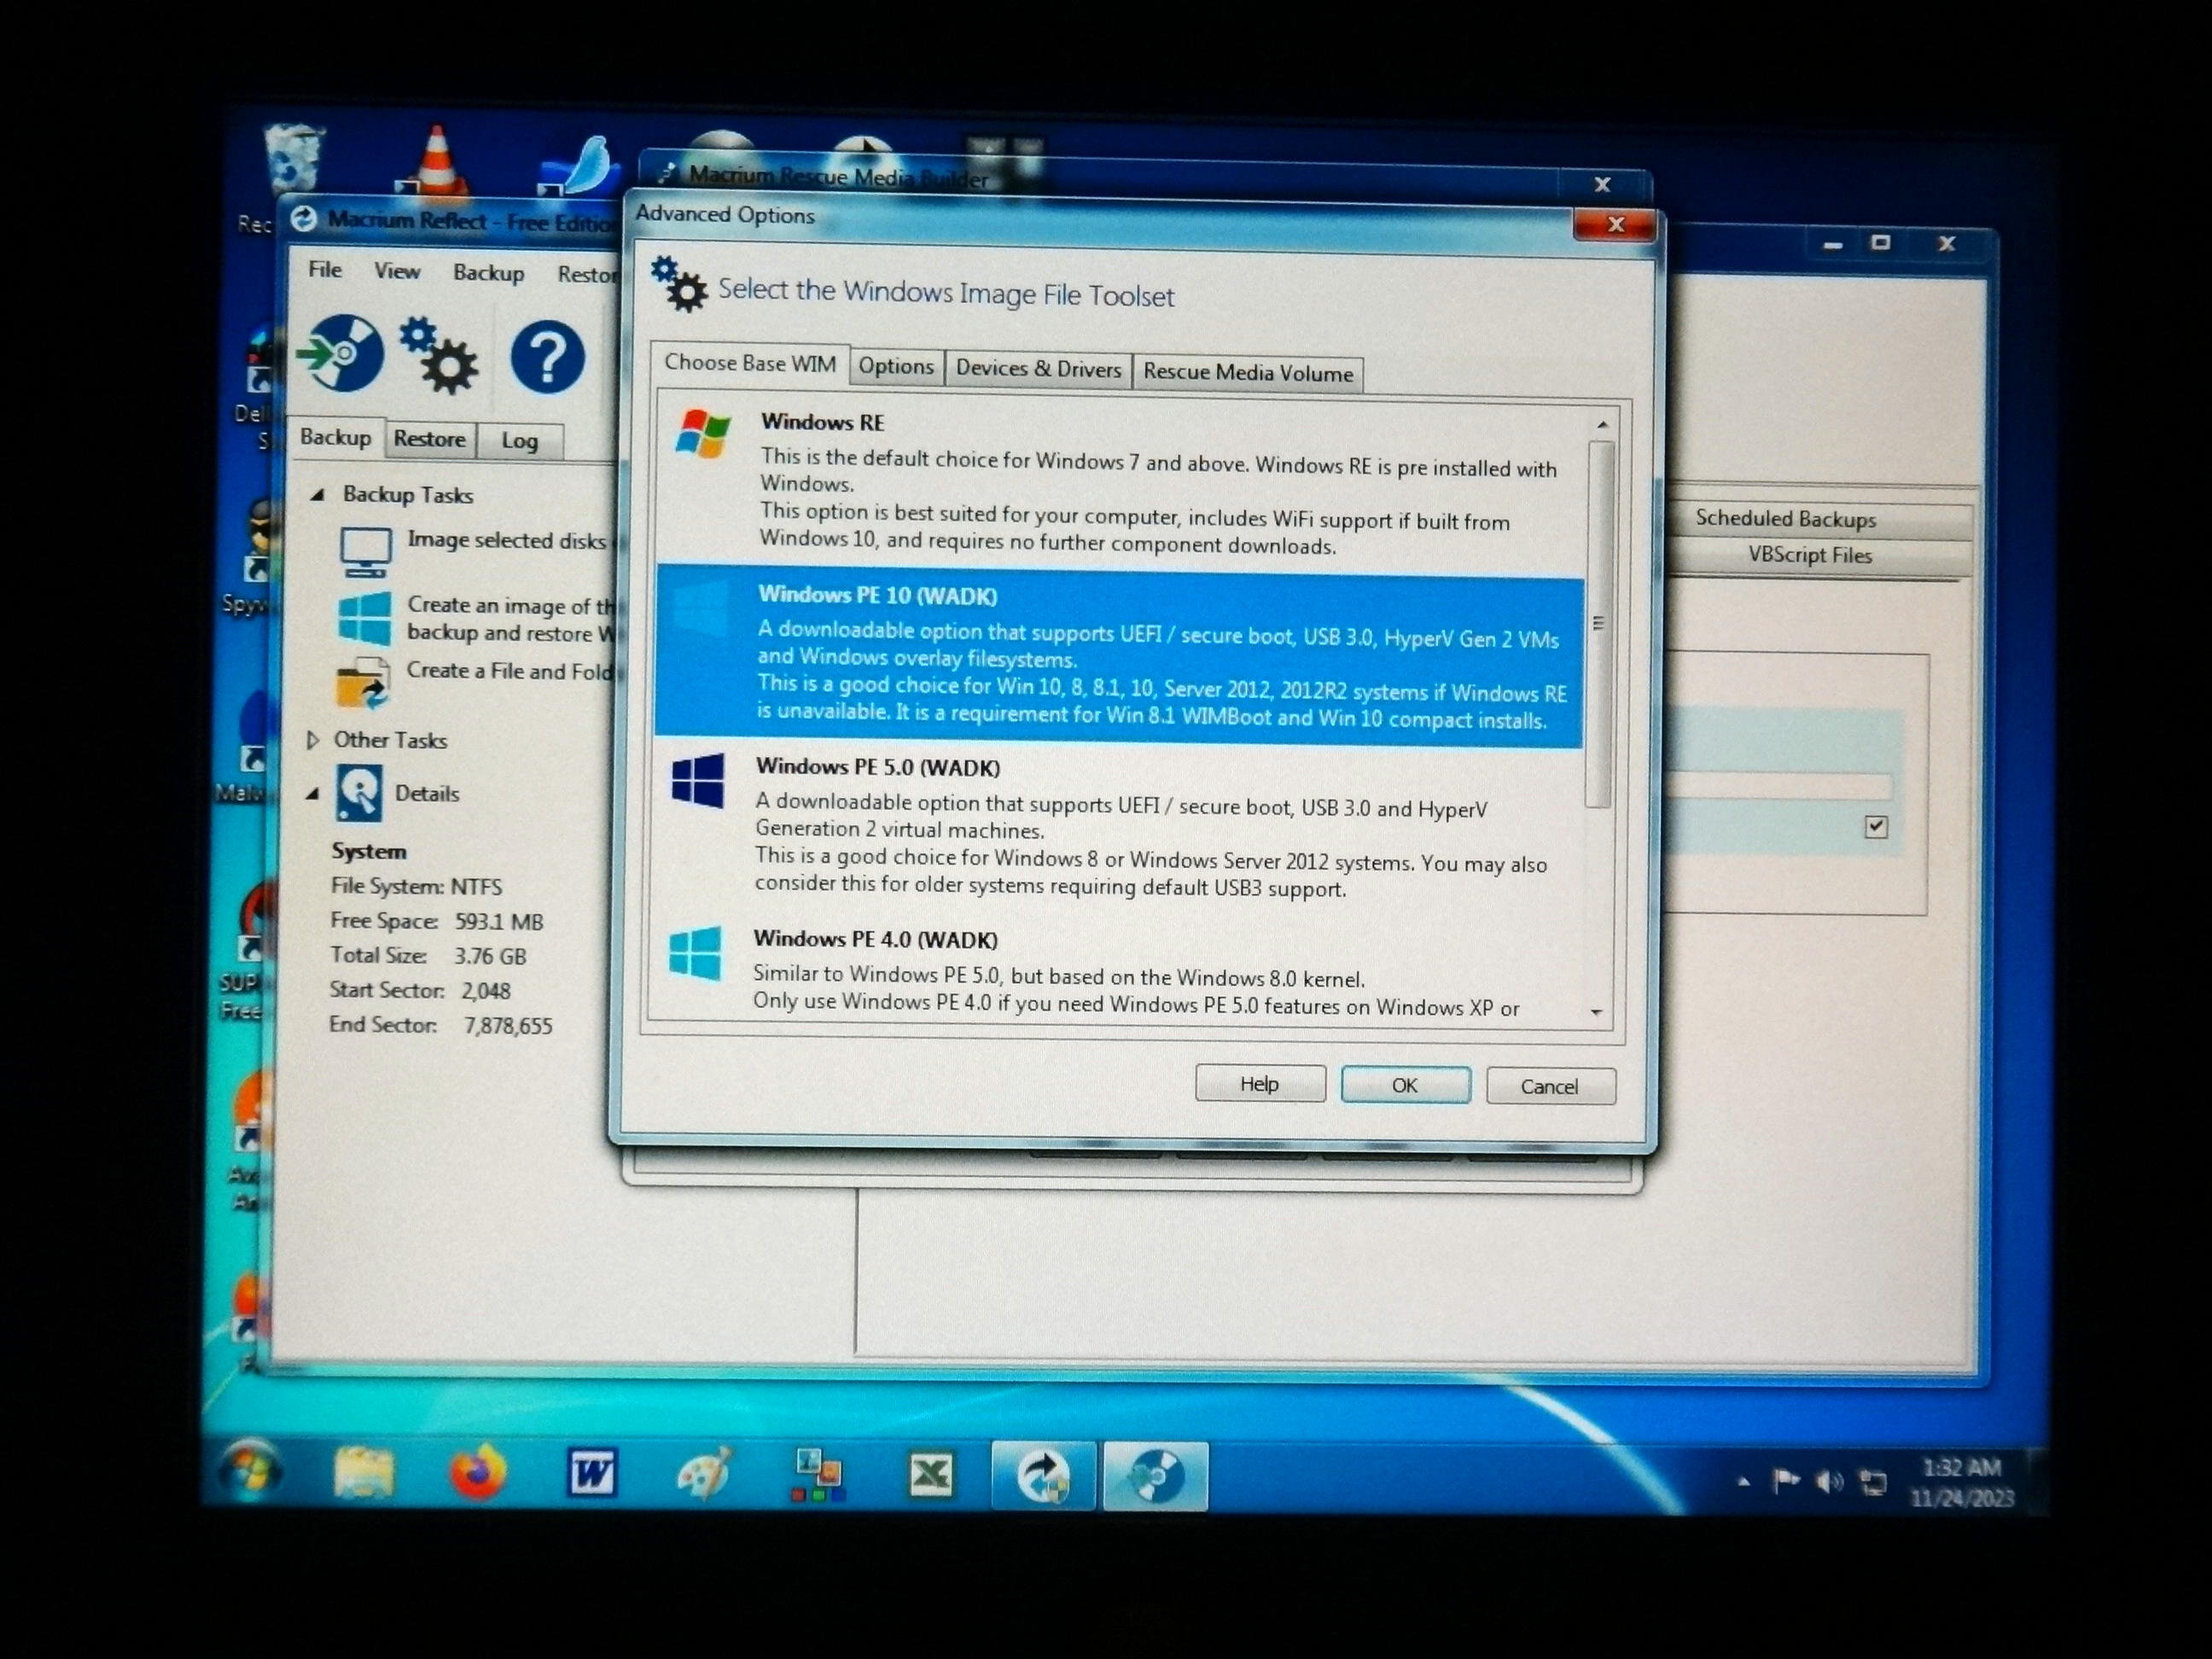Viewport: 2212px width, 1659px height.
Task: Click the gears settings toolbar icon
Action: tap(440, 355)
